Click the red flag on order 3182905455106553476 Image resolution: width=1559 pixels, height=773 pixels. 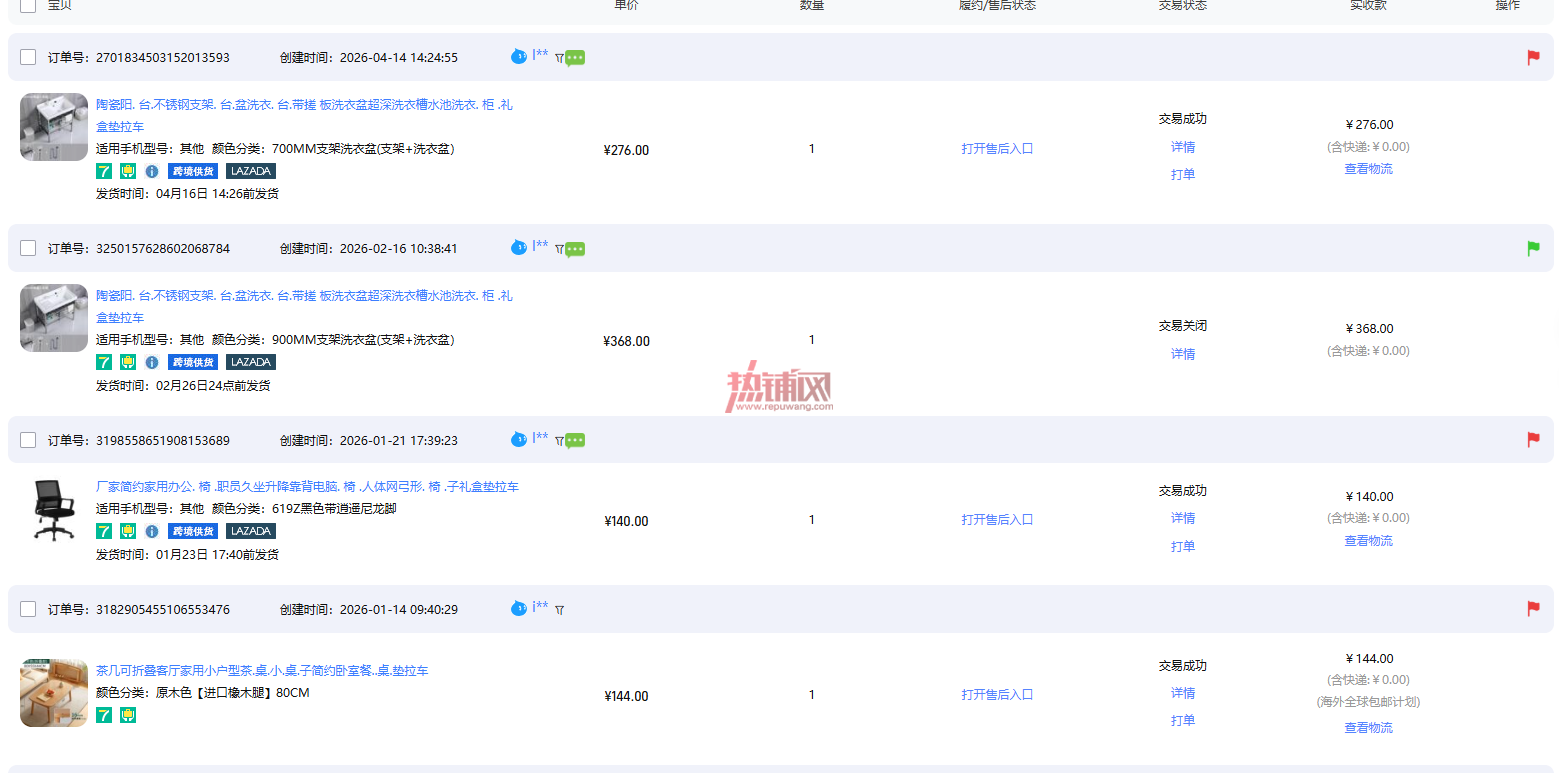1533,609
